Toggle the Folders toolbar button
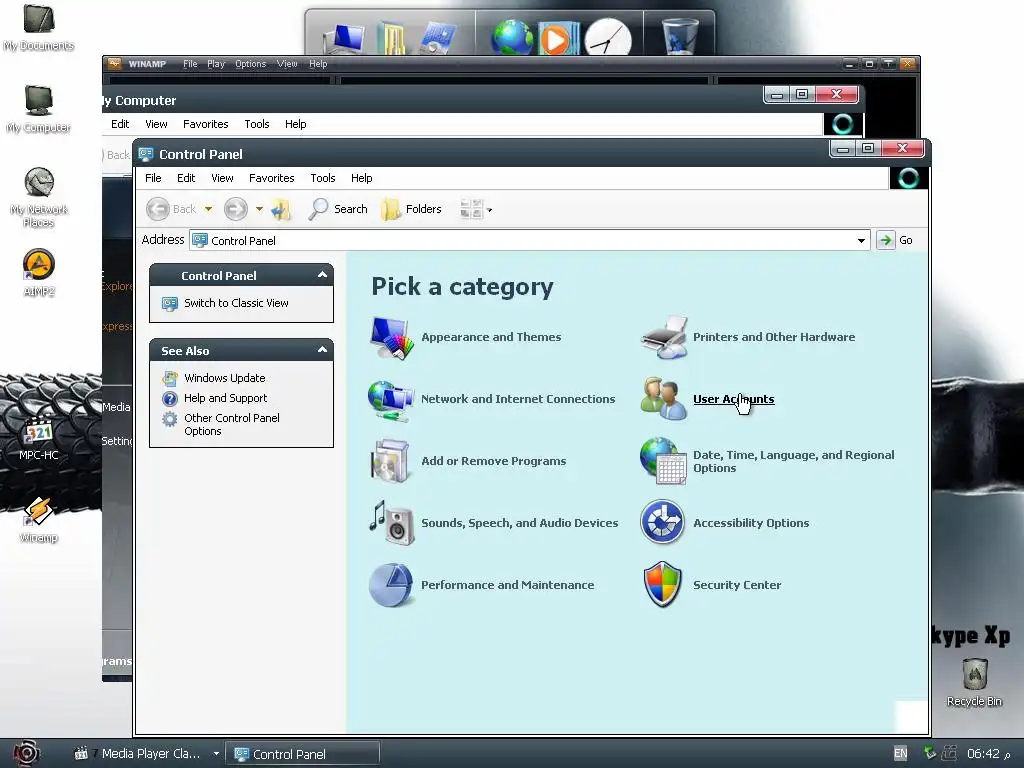 coord(411,209)
